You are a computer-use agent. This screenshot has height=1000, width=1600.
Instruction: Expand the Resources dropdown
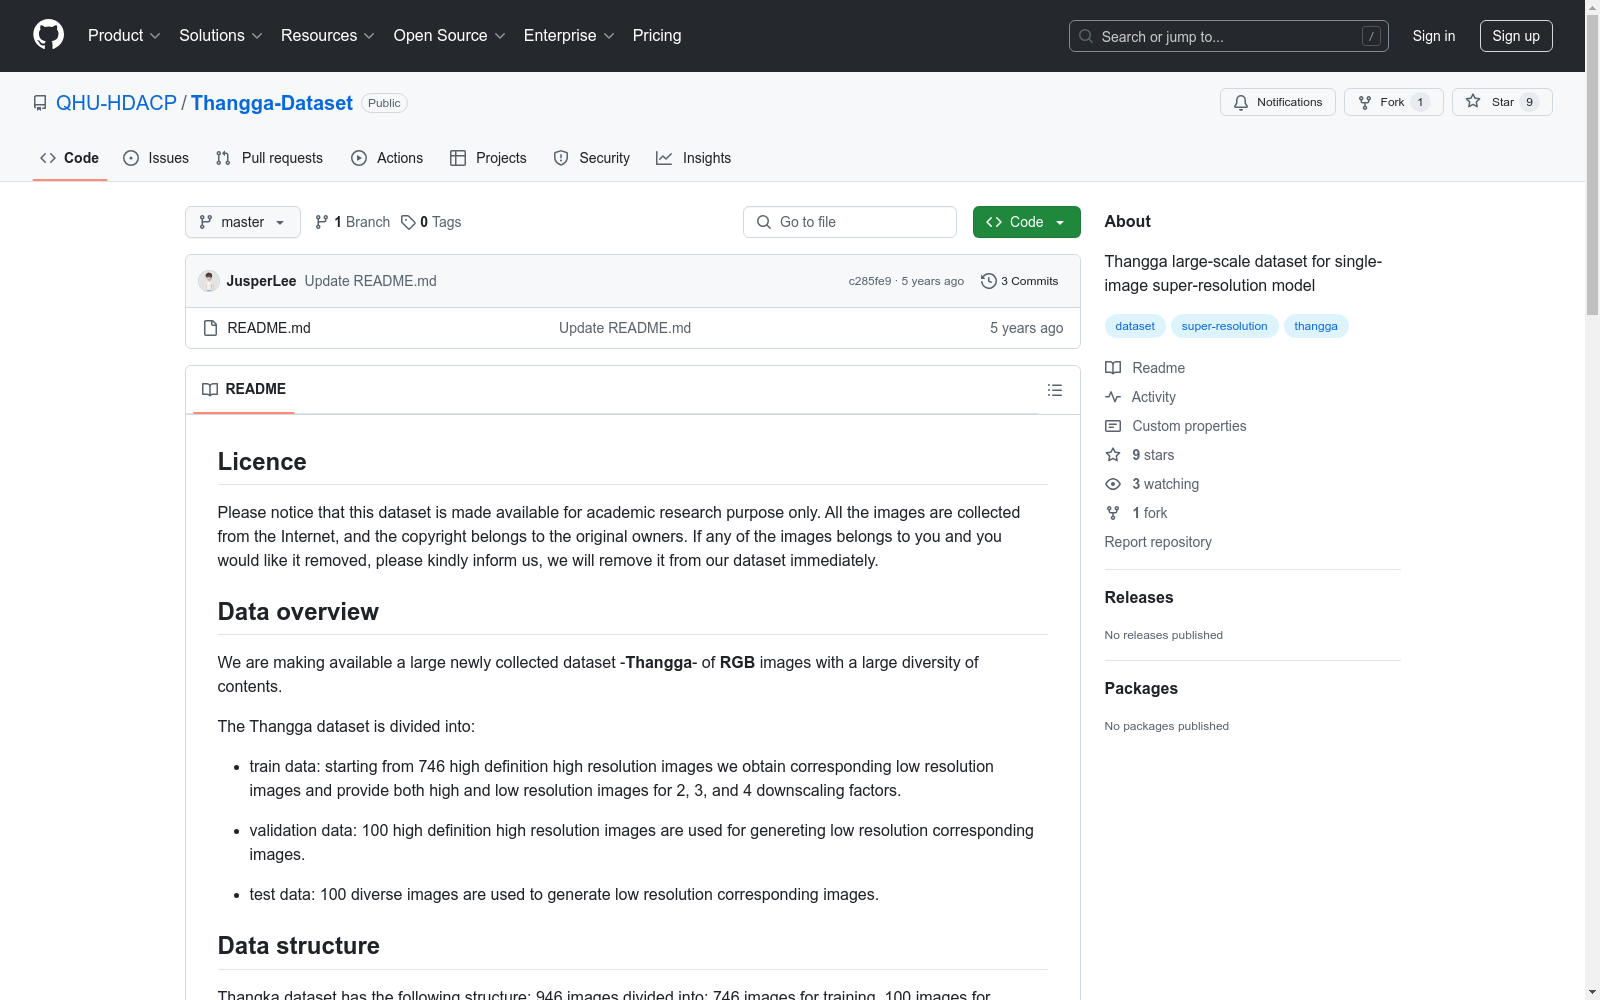328,36
